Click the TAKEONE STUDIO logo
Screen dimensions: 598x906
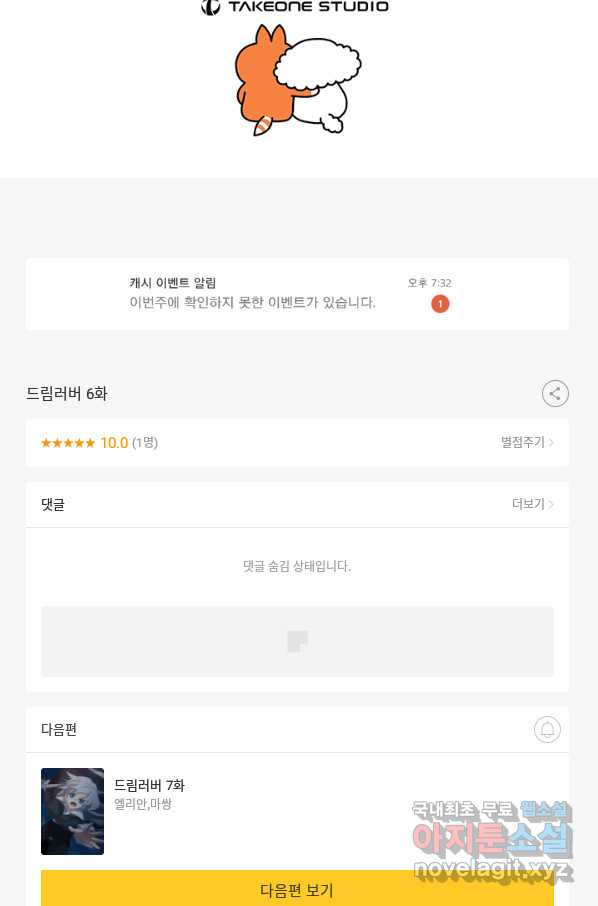(295, 7)
